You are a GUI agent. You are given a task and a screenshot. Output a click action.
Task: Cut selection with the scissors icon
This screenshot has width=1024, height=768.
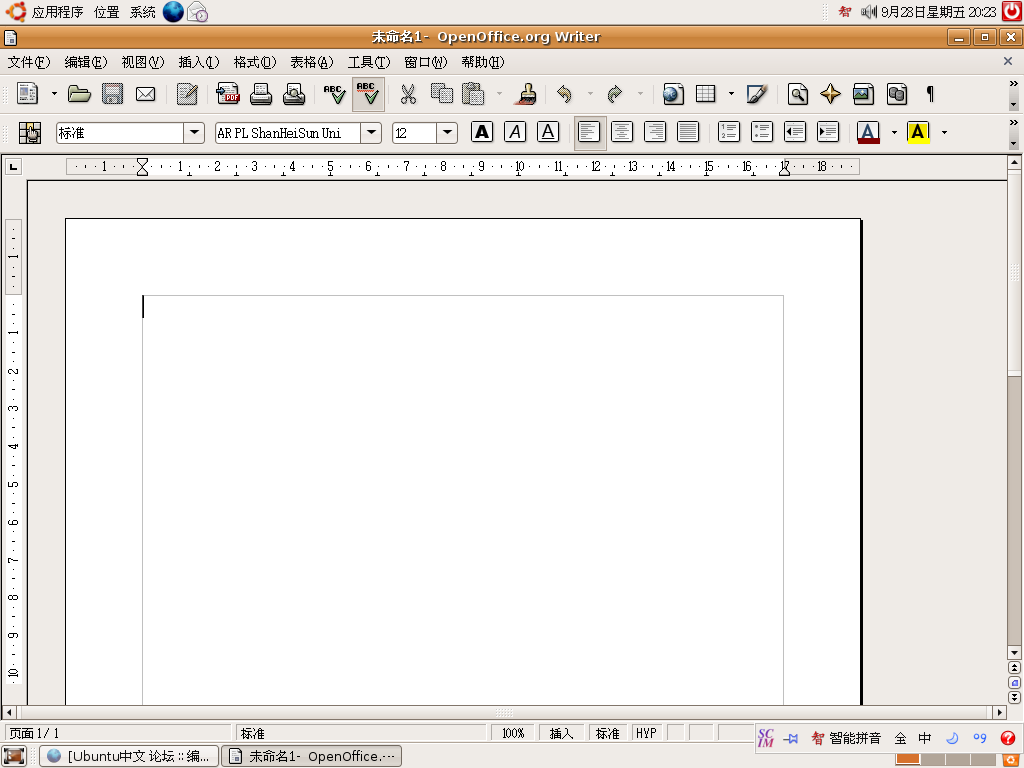click(x=408, y=94)
